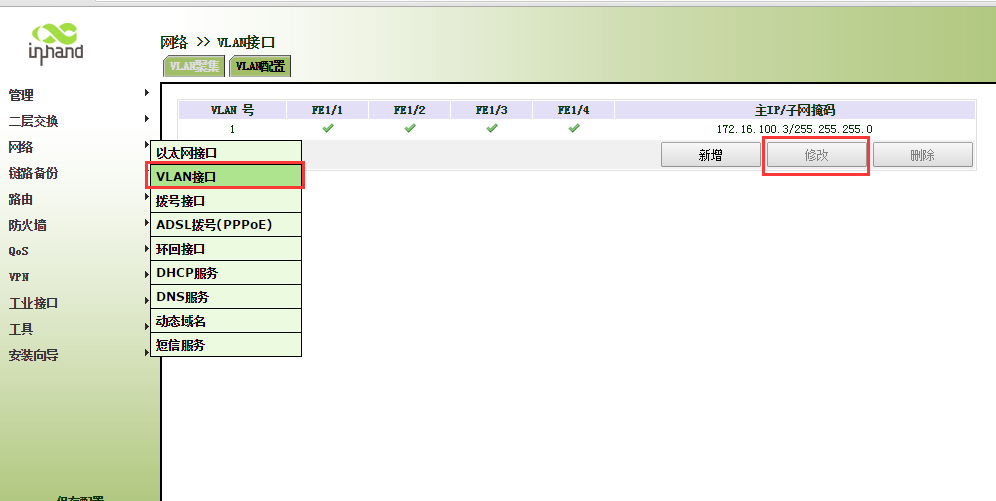Image resolution: width=996 pixels, height=501 pixels.
Task: Open the 防火墙 sidebar menu
Action: click(28, 225)
